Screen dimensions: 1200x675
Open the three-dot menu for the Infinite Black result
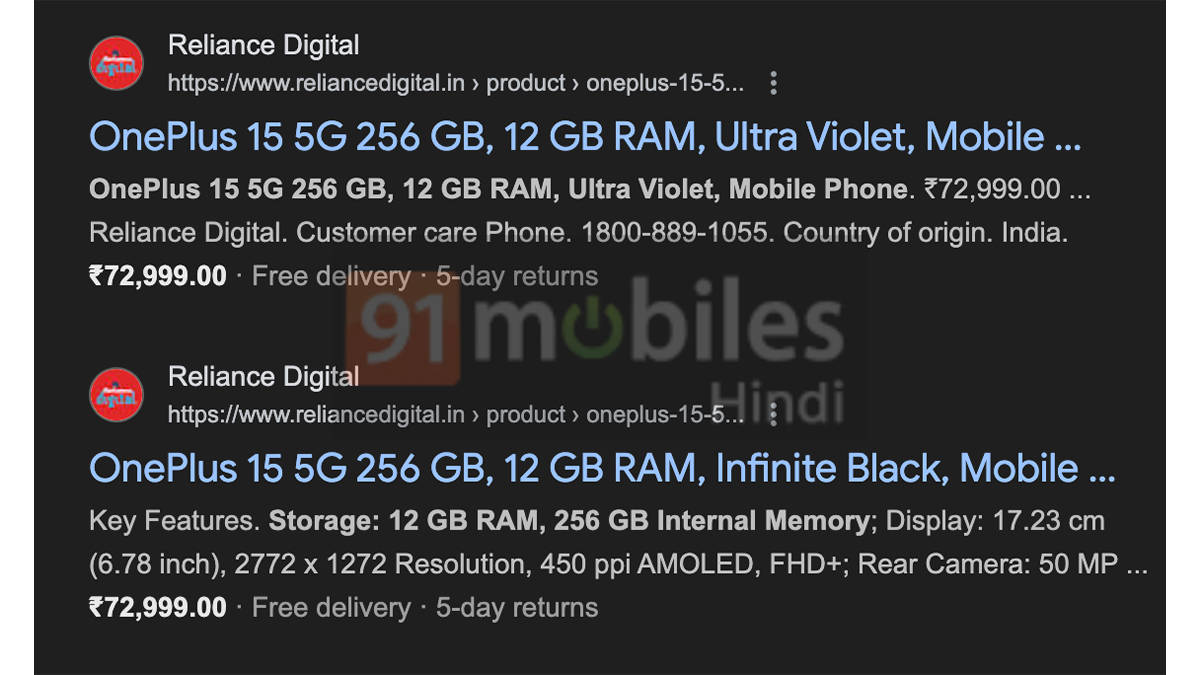coord(773,414)
